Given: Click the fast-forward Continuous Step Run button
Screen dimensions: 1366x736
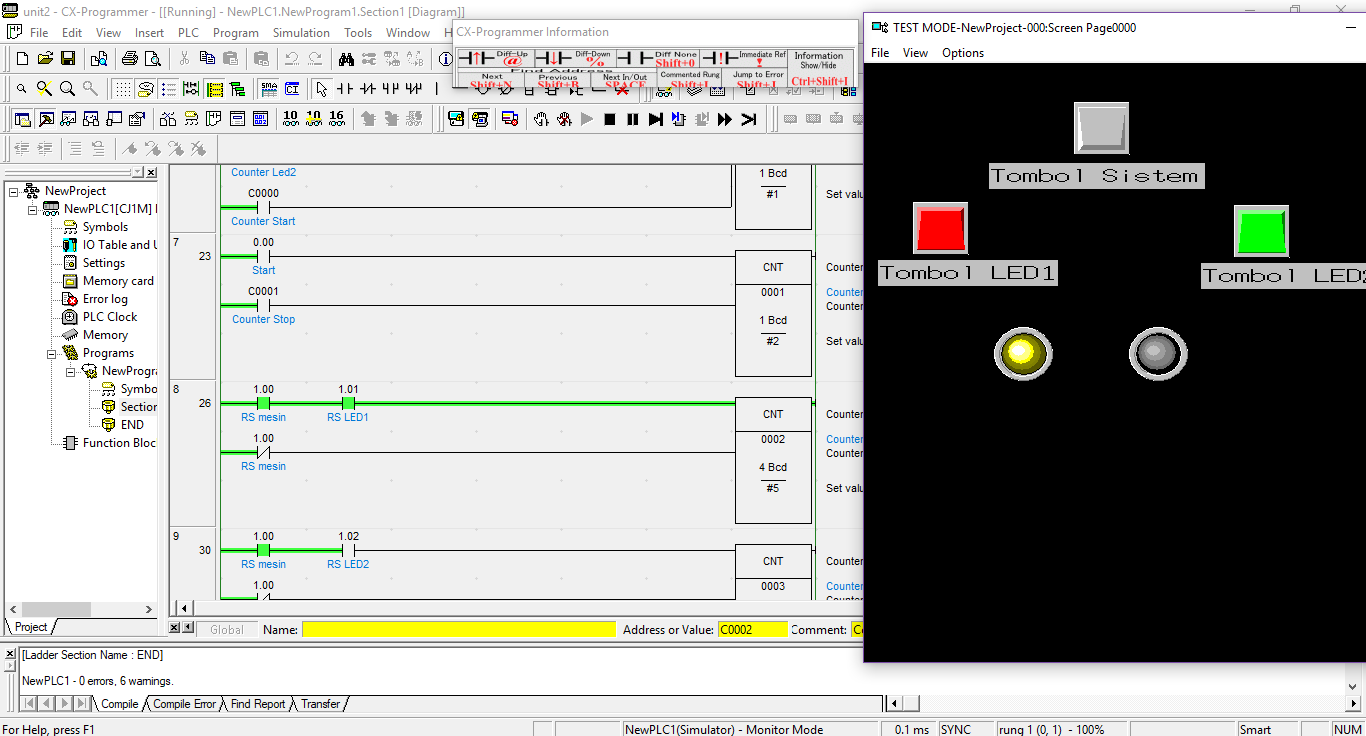Looking at the screenshot, I should tap(725, 119).
